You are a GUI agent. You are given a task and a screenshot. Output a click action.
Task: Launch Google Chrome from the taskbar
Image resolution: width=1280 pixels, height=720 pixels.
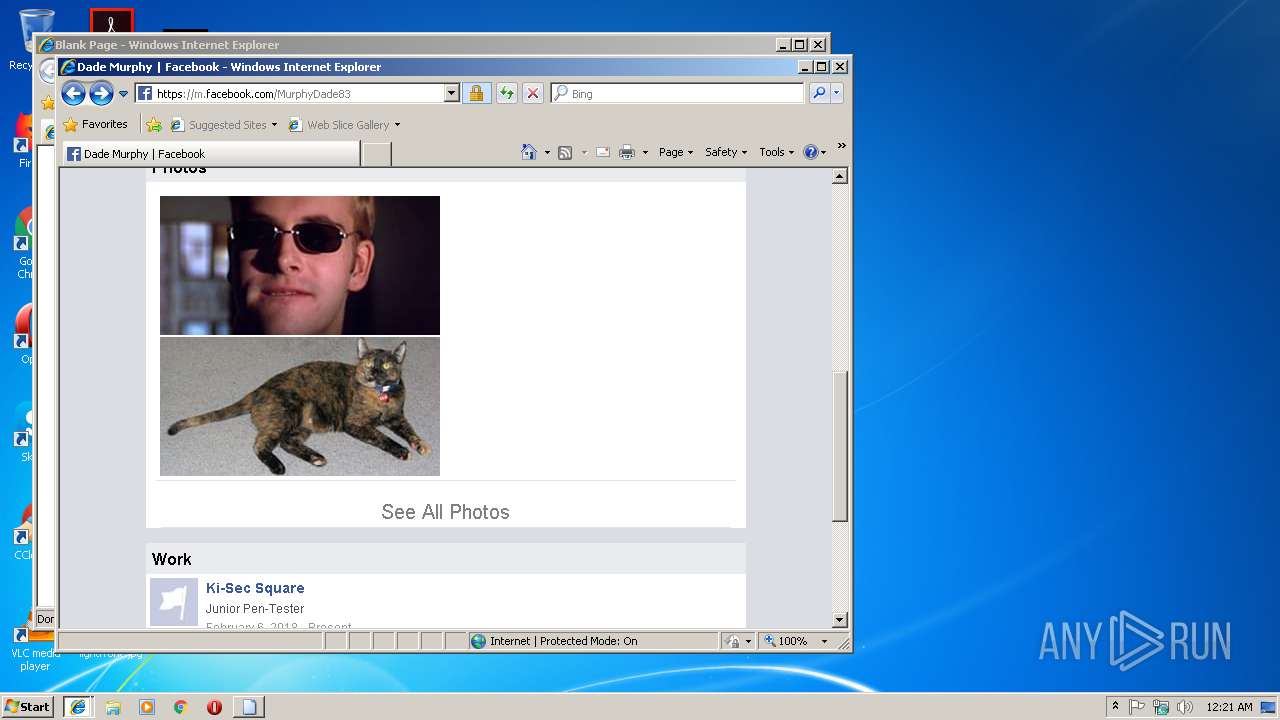181,707
